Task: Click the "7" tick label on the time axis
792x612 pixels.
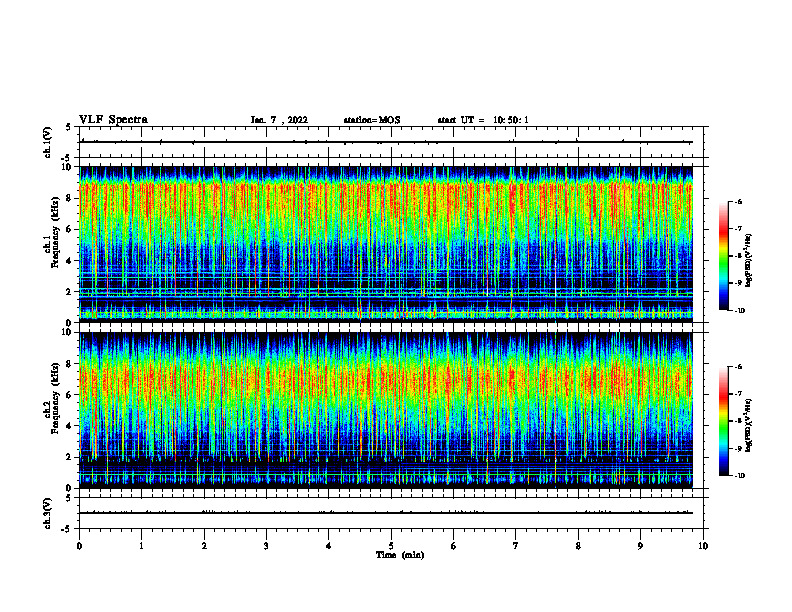Action: tap(516, 546)
